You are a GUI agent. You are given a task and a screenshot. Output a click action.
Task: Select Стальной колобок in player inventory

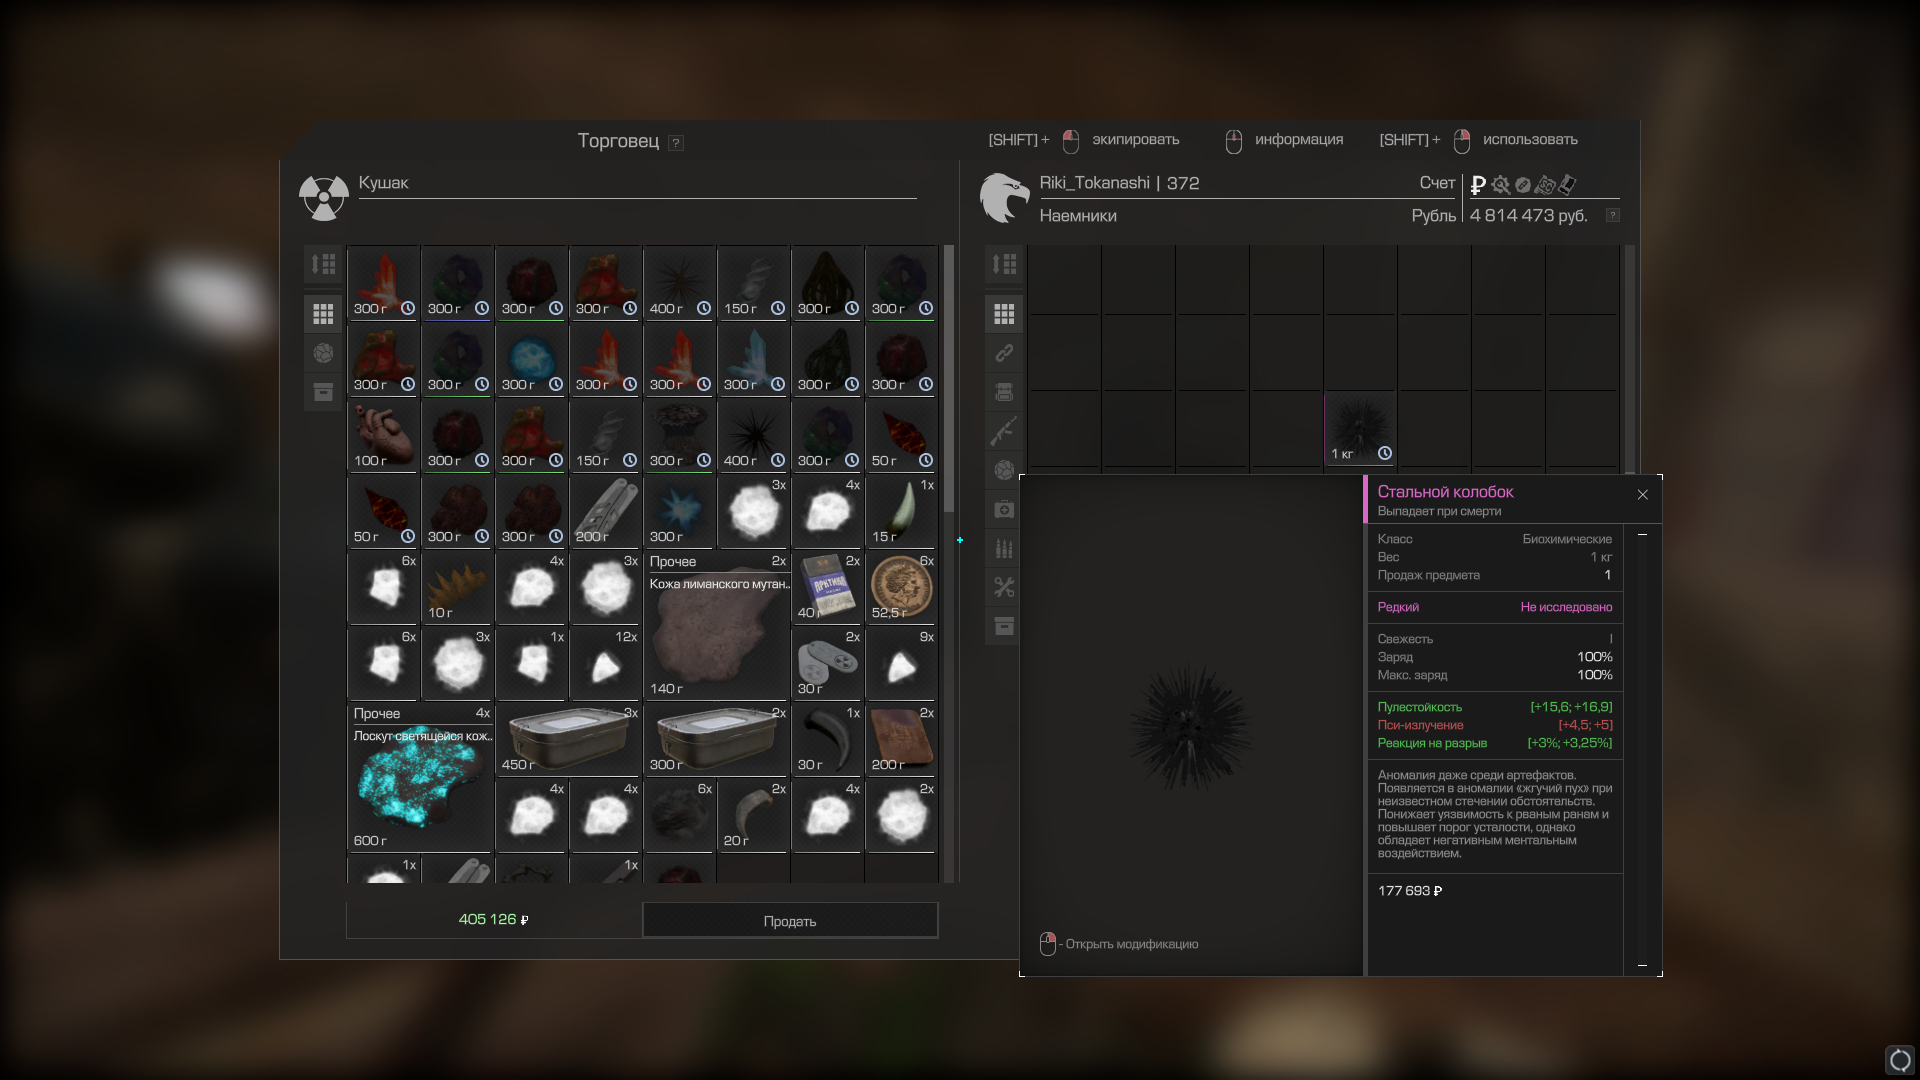pyautogui.click(x=1360, y=428)
